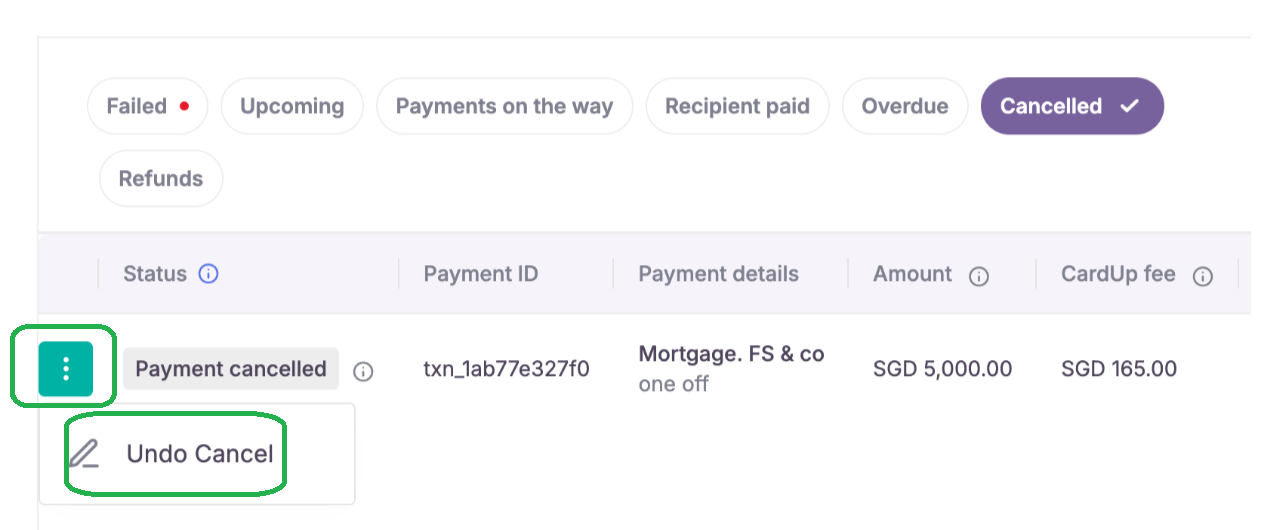Image resolution: width=1264 pixels, height=530 pixels.
Task: Toggle the Payments on the way filter
Action: pyautogui.click(x=505, y=106)
